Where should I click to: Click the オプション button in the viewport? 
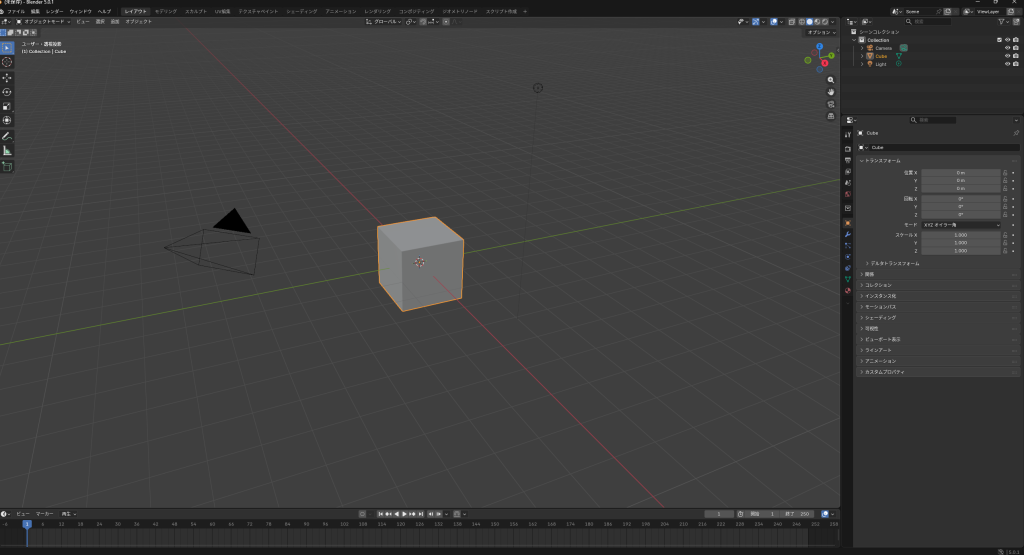tap(820, 32)
